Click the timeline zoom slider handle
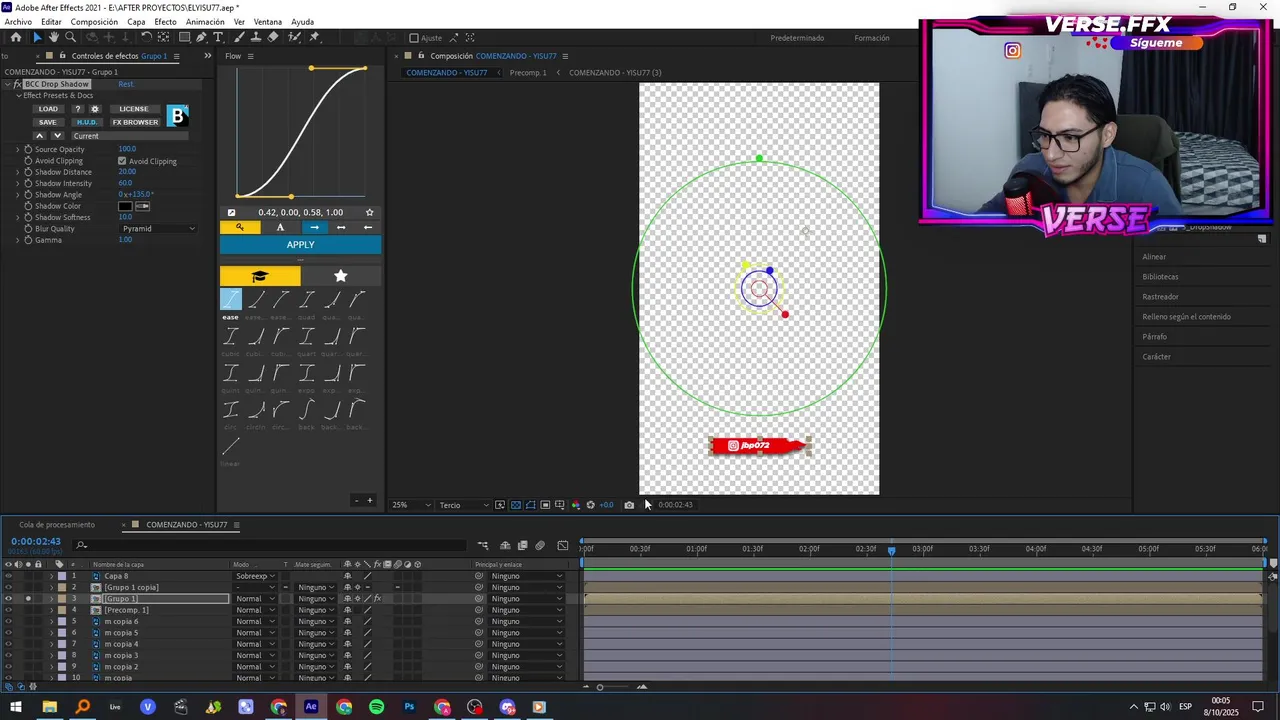This screenshot has width=1280, height=720. (600, 687)
